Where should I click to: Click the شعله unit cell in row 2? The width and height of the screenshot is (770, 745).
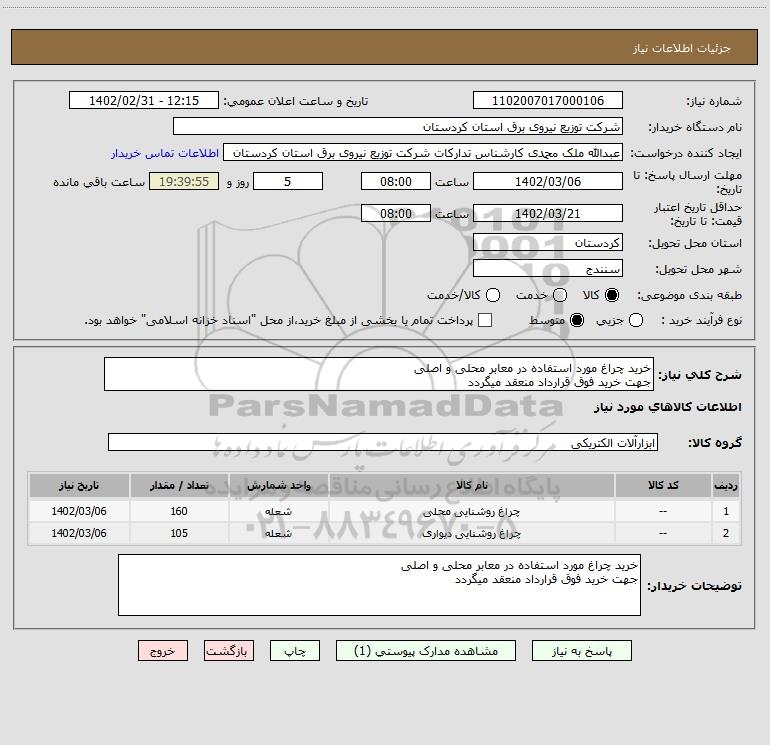278,533
